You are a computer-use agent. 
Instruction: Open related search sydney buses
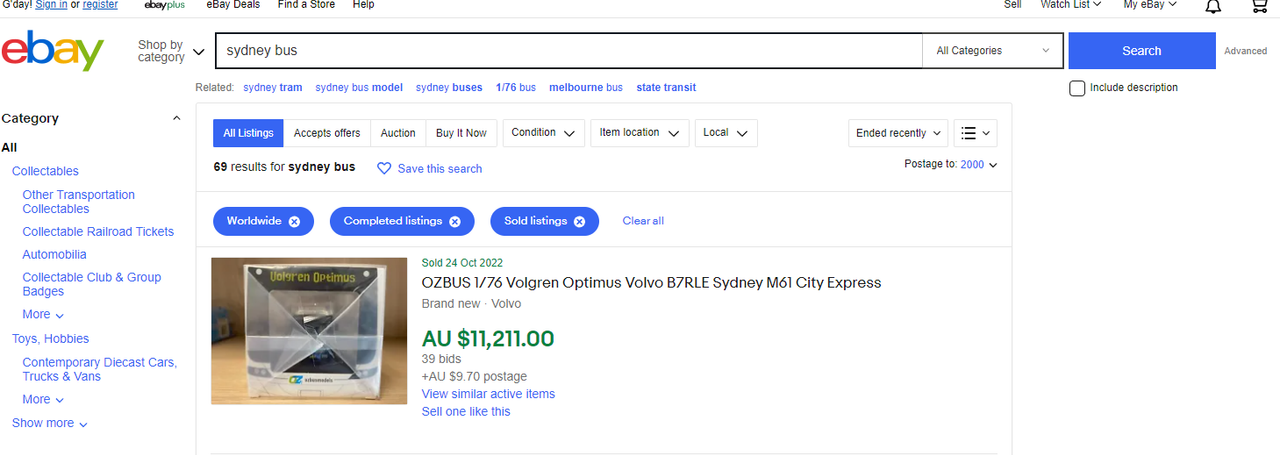tap(449, 88)
